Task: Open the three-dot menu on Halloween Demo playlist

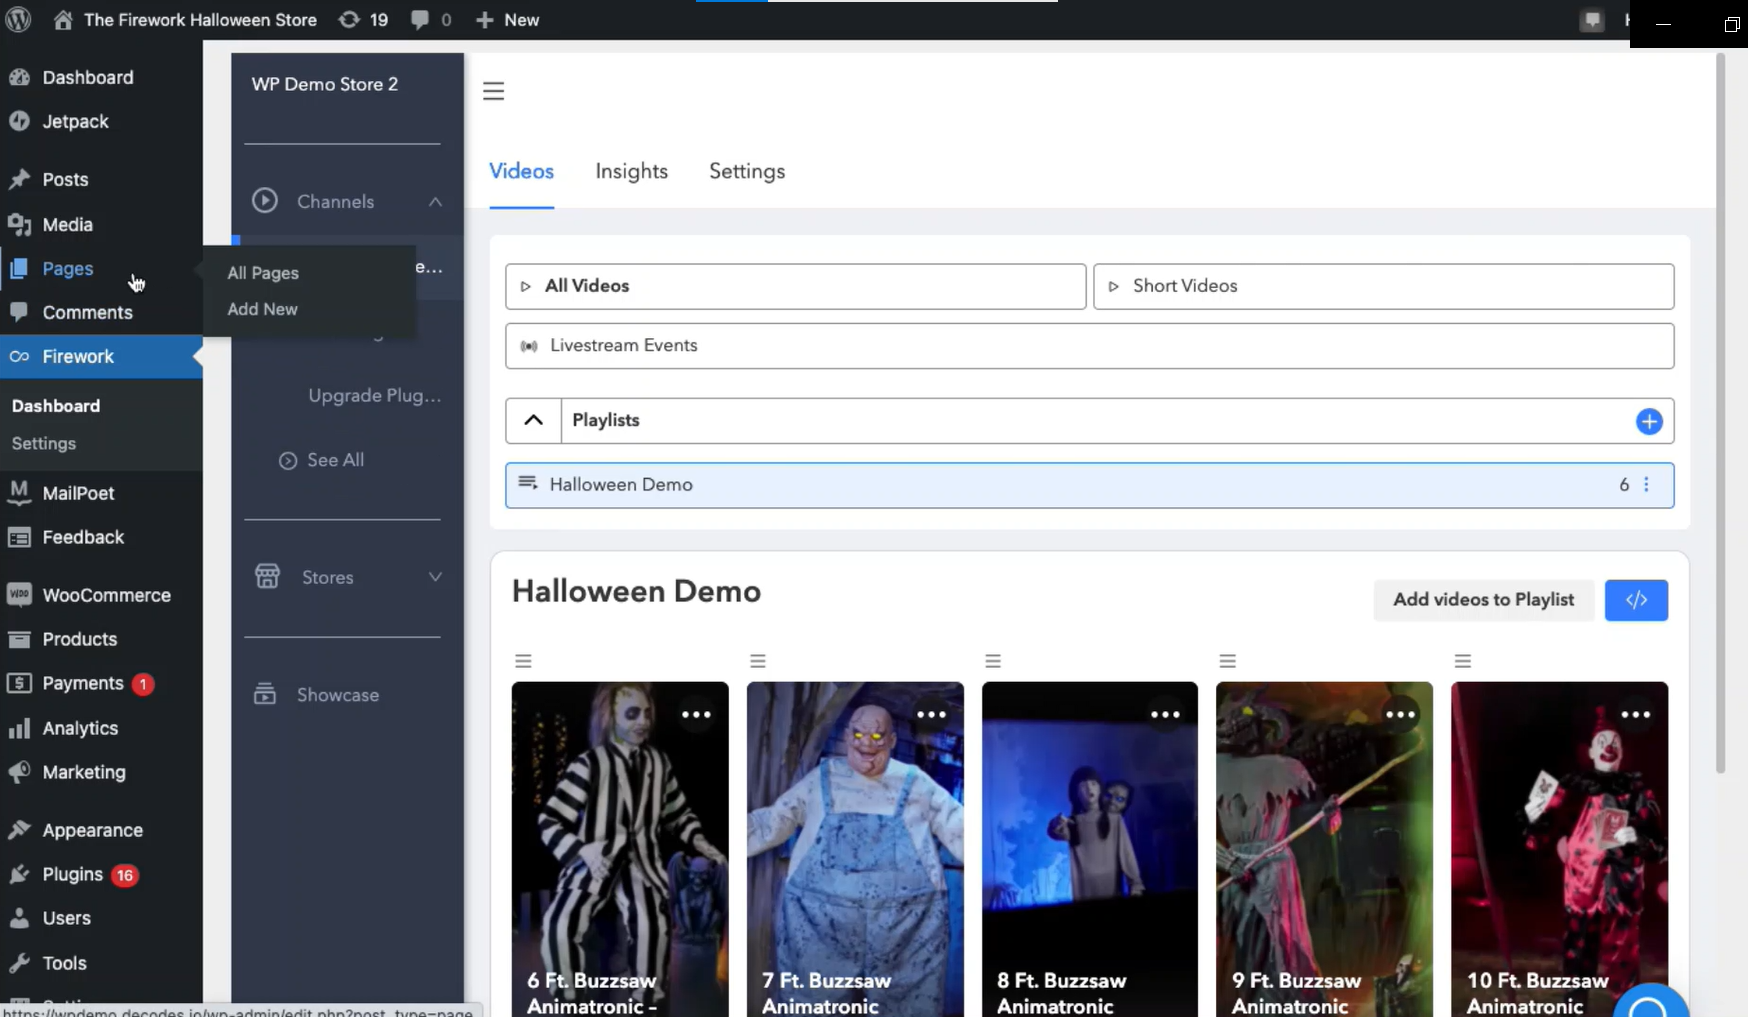Action: tap(1648, 484)
